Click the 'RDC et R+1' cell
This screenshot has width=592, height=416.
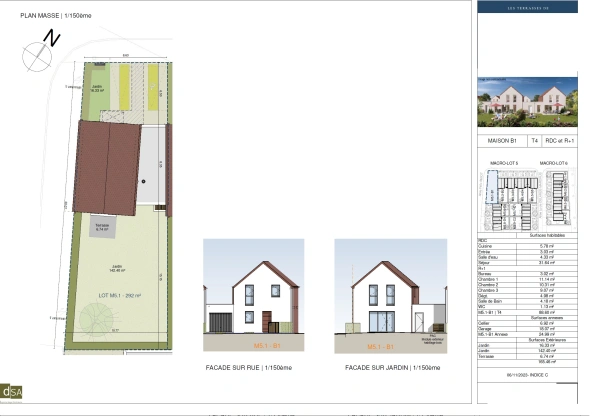point(560,141)
